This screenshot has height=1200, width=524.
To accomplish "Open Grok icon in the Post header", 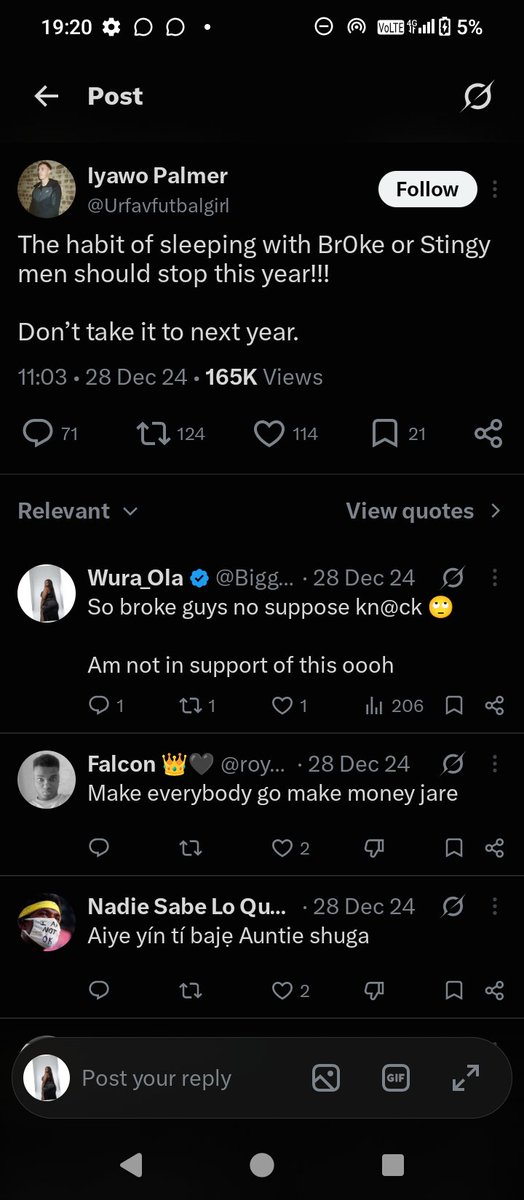I will (x=477, y=96).
